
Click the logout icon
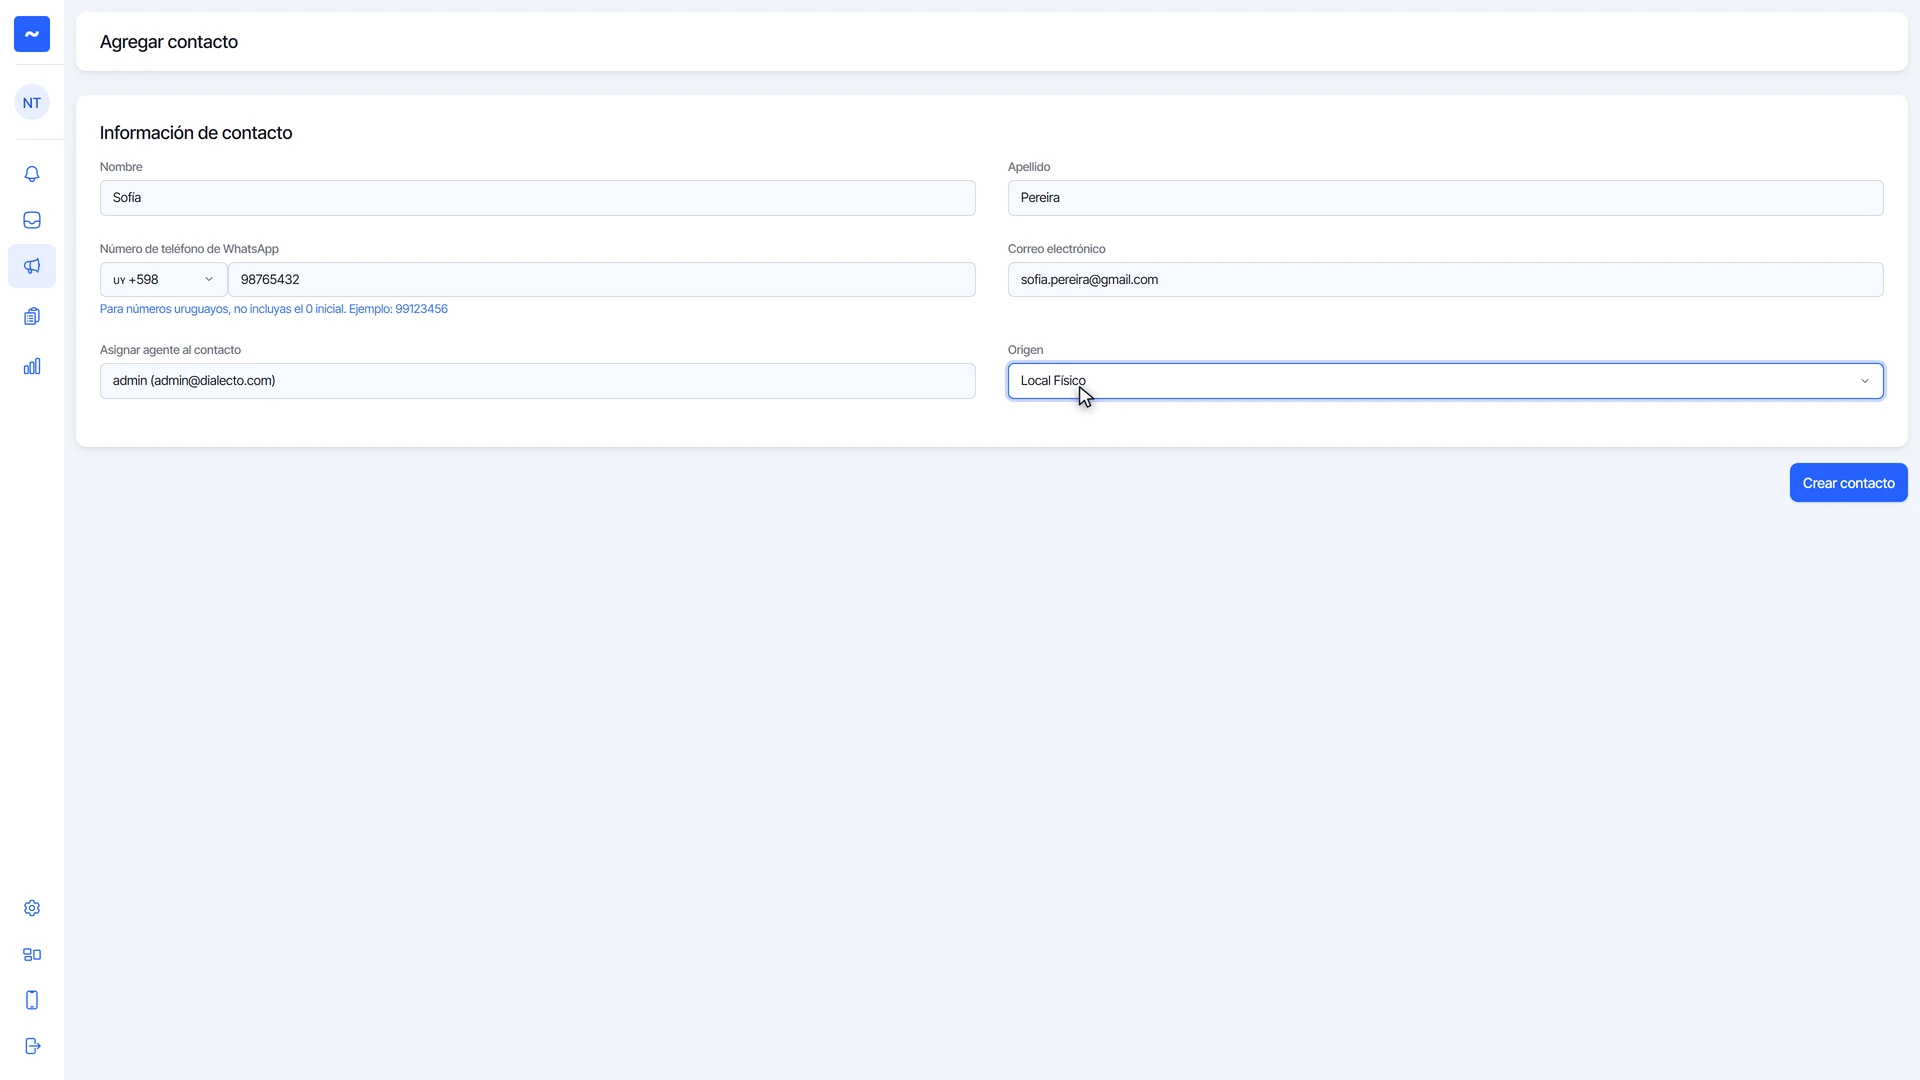click(32, 1046)
